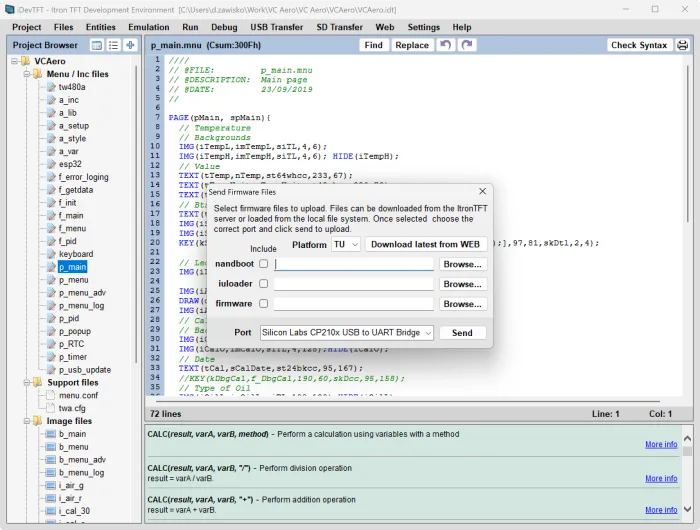700x530 pixels.
Task: Open the a_style file
Action: point(72,138)
